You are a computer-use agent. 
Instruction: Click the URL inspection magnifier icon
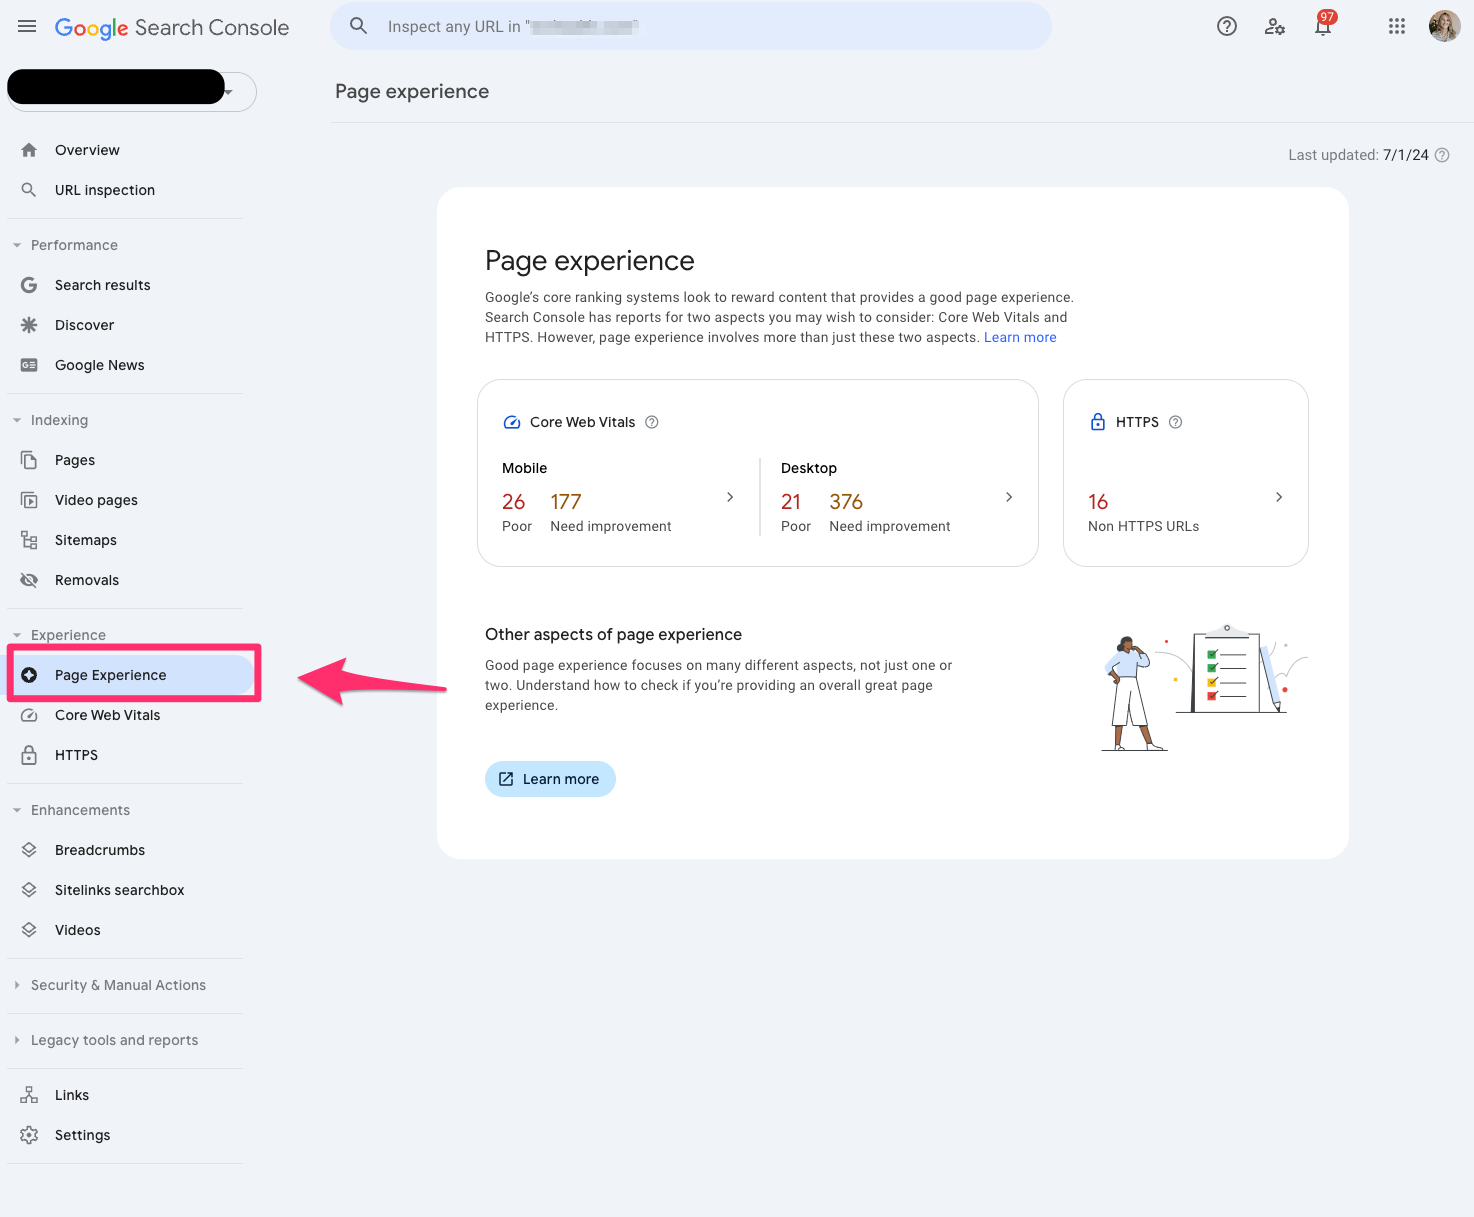(29, 190)
